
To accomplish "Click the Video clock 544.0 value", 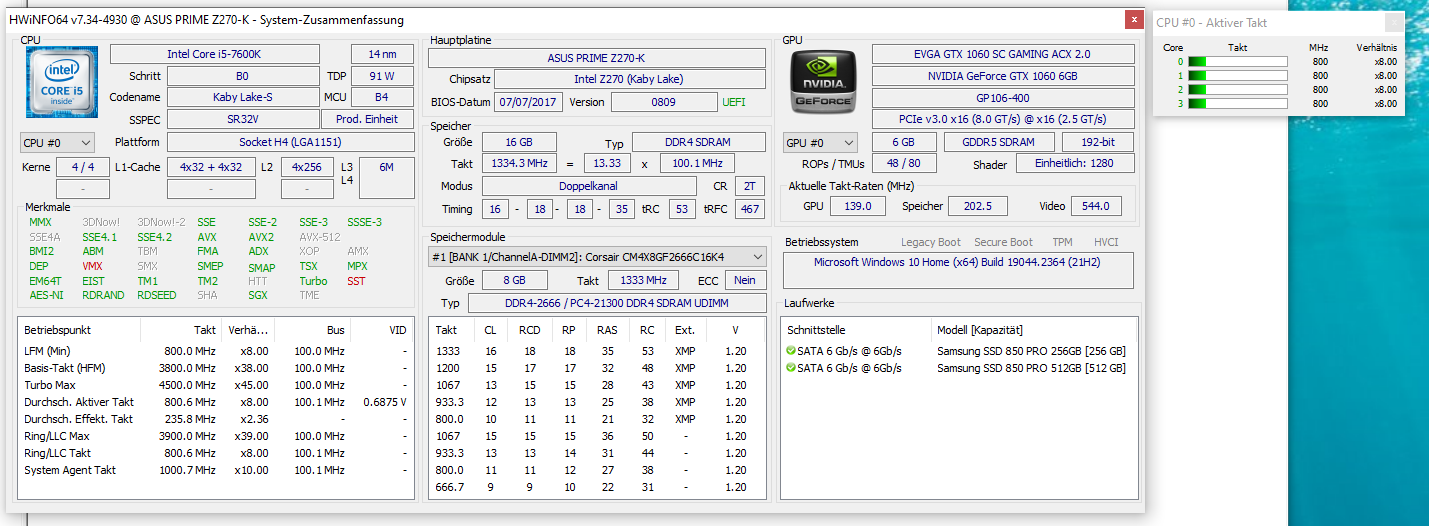I will pyautogui.click(x=1095, y=206).
